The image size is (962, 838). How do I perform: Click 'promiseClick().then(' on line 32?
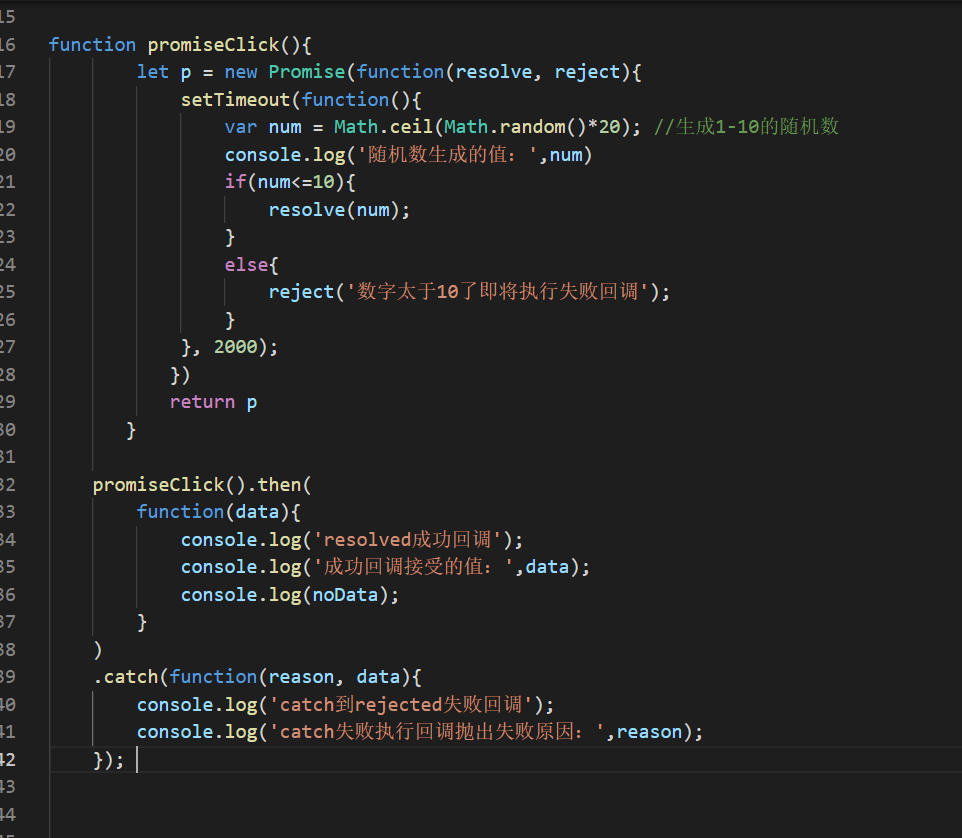[x=202, y=485]
